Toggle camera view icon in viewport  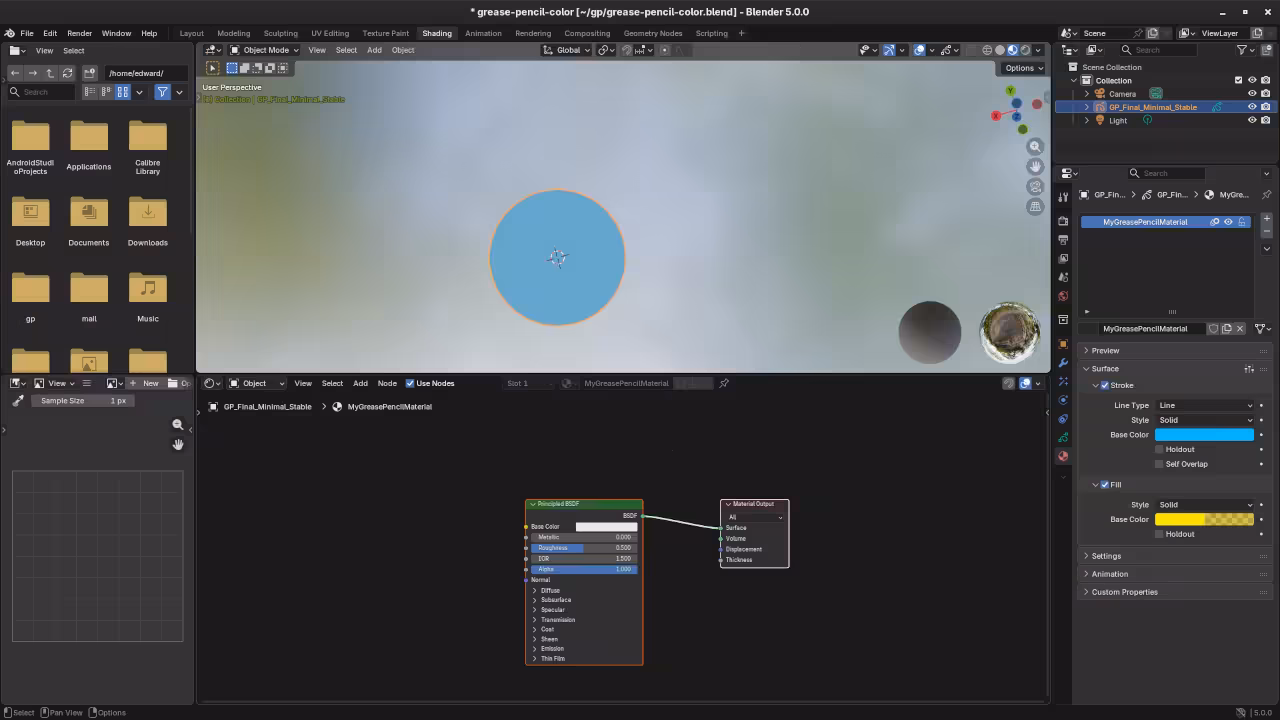1035,187
